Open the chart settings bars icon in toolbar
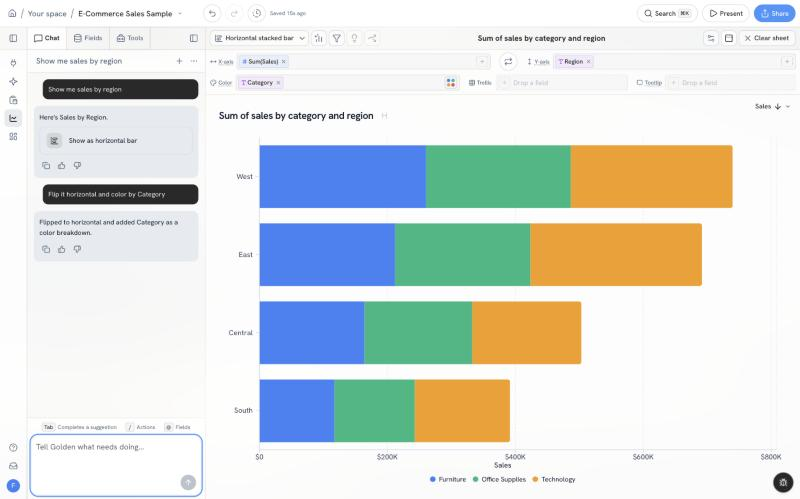The height and width of the screenshot is (499, 800). click(x=318, y=38)
